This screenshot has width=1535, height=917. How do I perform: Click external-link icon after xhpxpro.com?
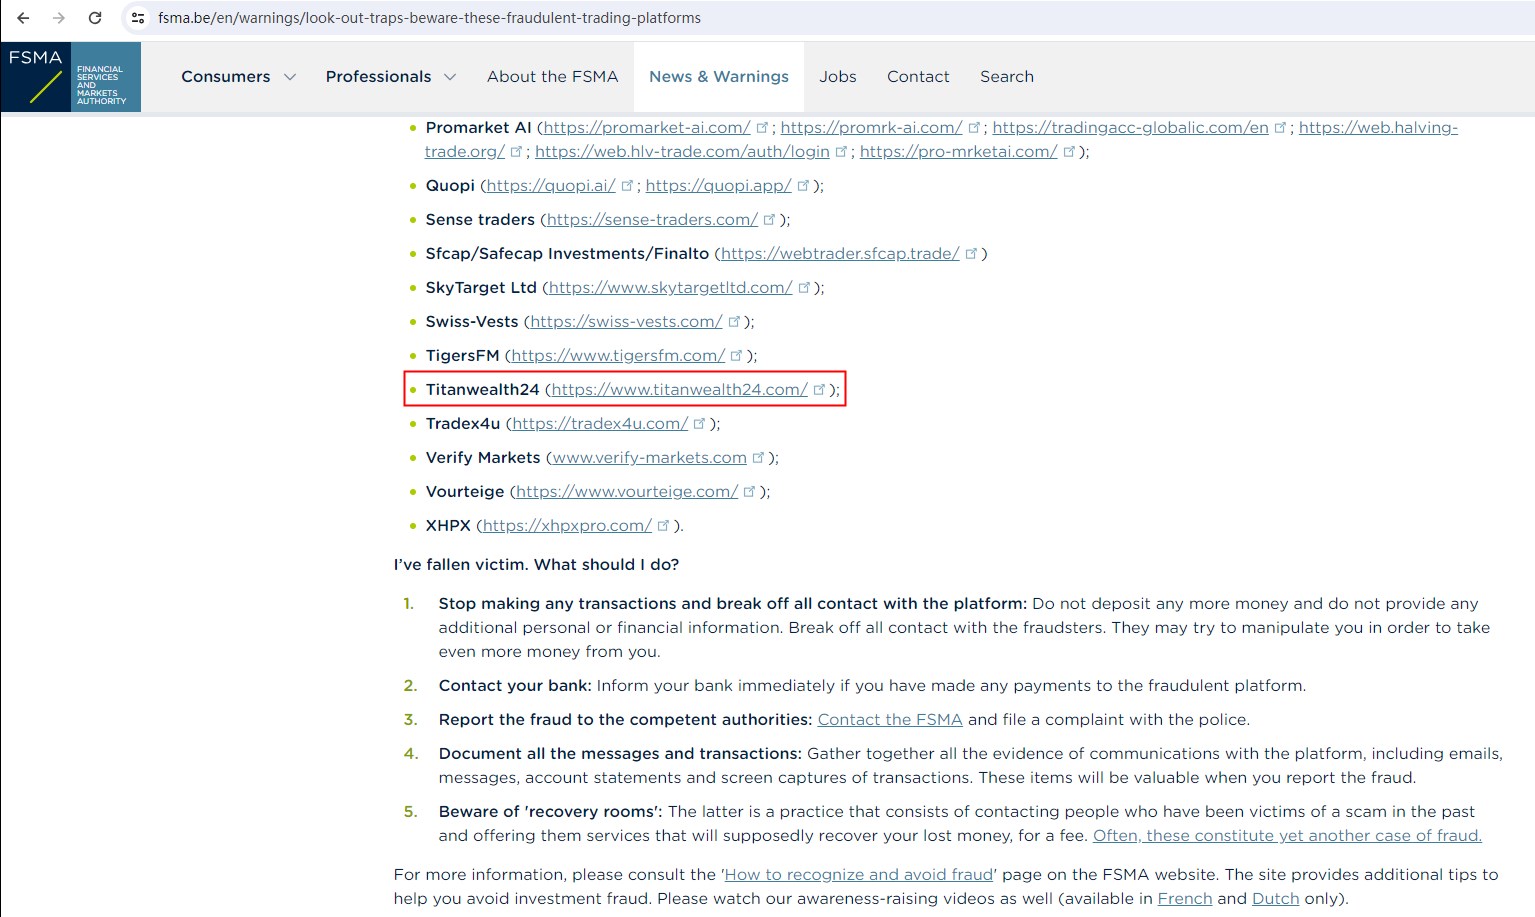point(663,526)
